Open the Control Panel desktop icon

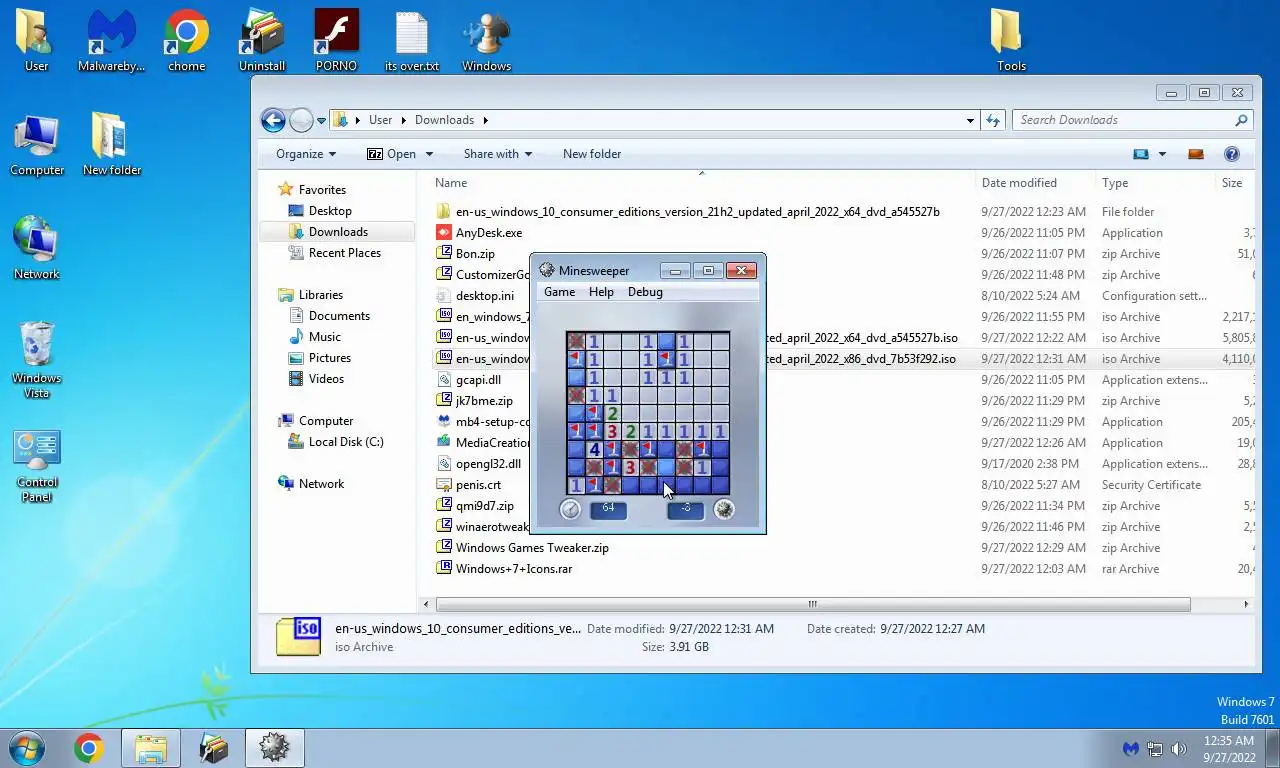37,467
